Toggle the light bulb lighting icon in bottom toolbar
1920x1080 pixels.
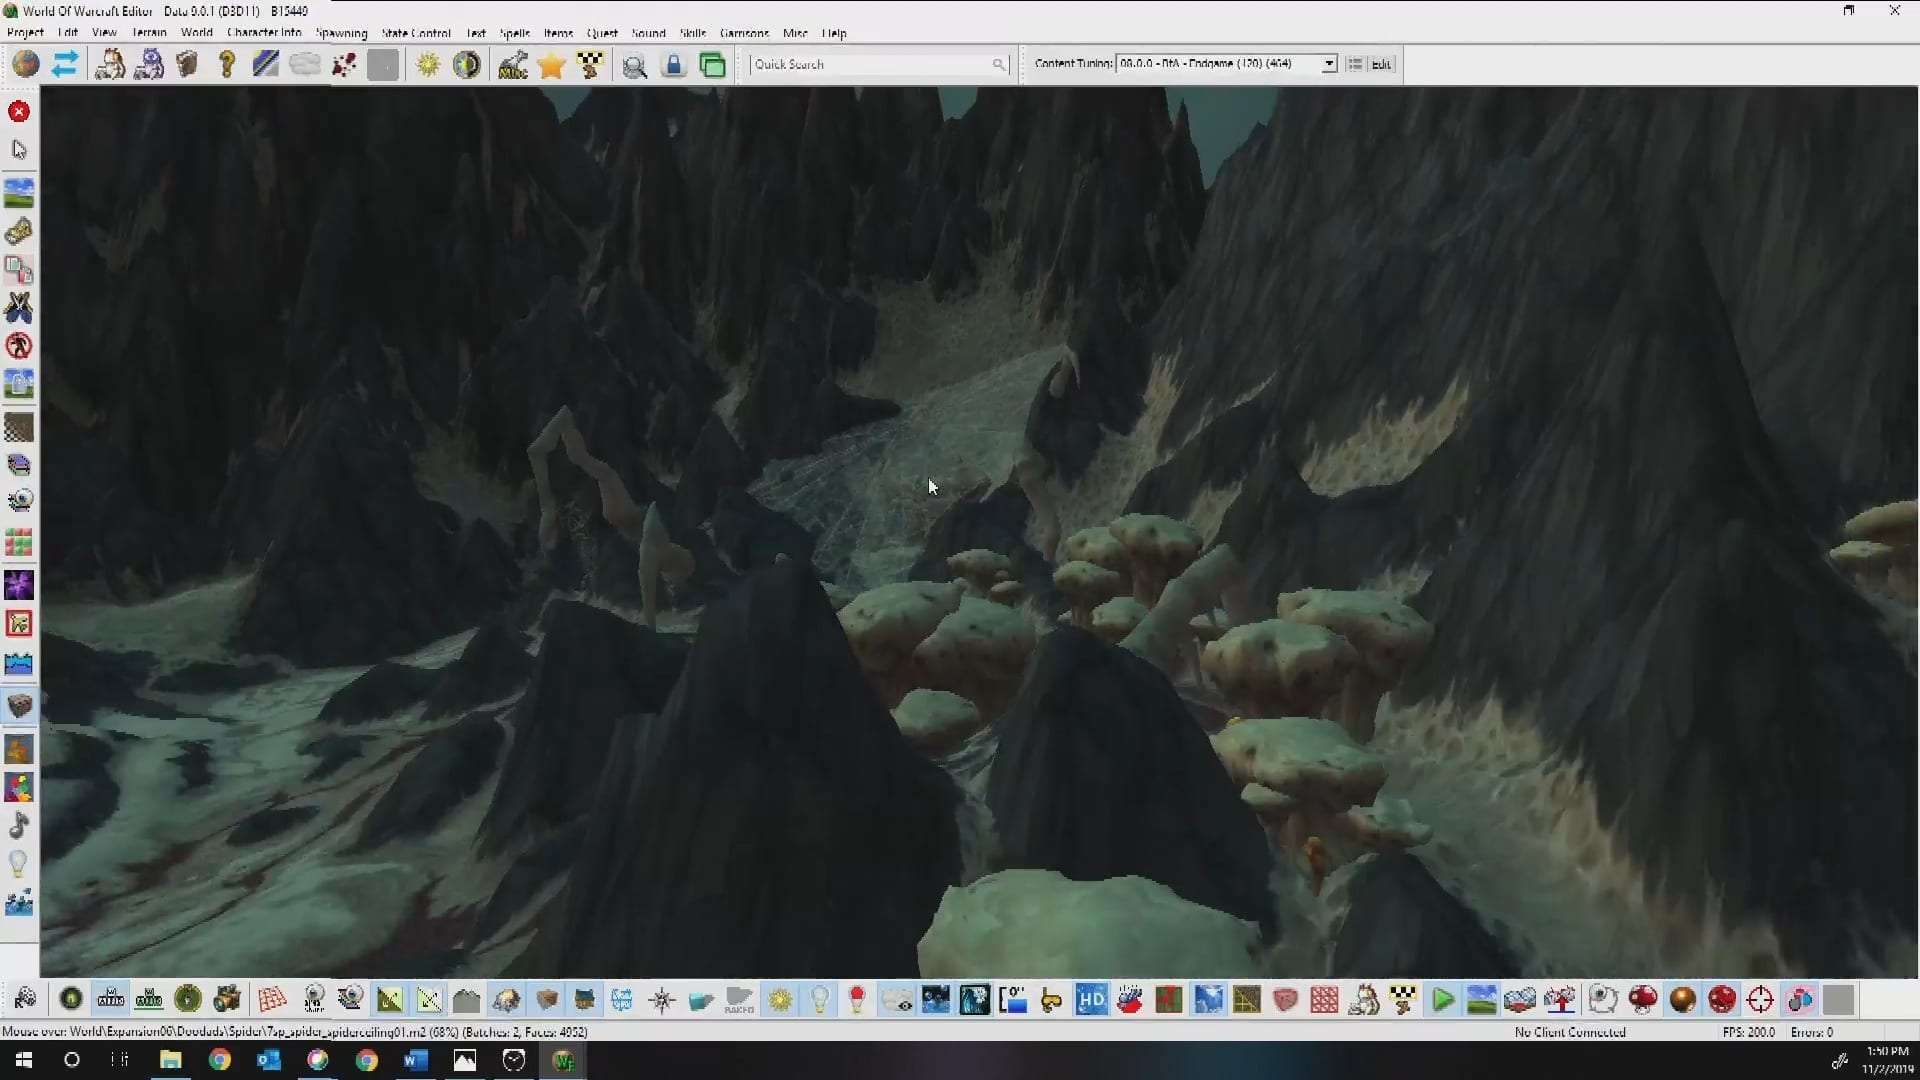[x=819, y=999]
